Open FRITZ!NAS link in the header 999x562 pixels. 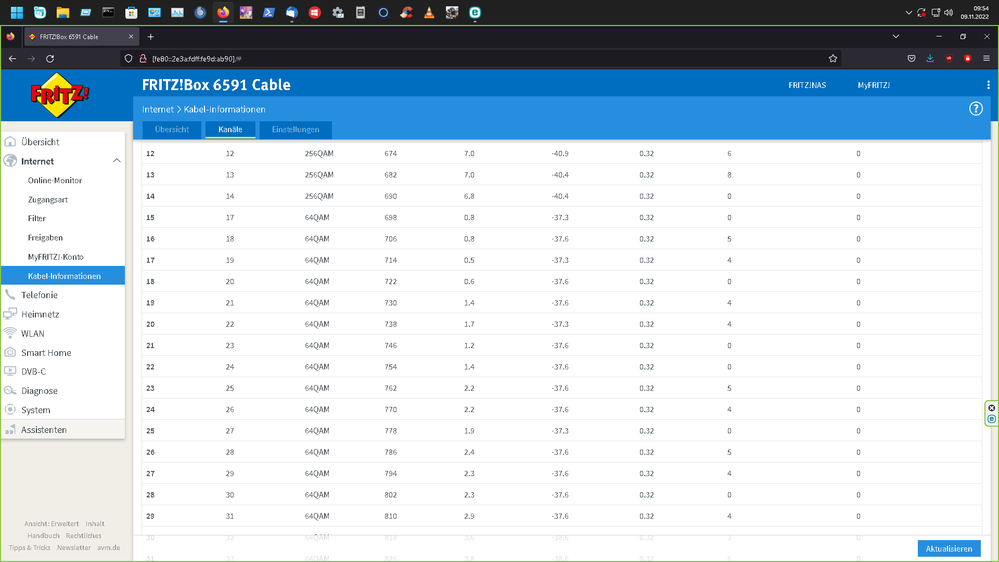pyautogui.click(x=807, y=85)
